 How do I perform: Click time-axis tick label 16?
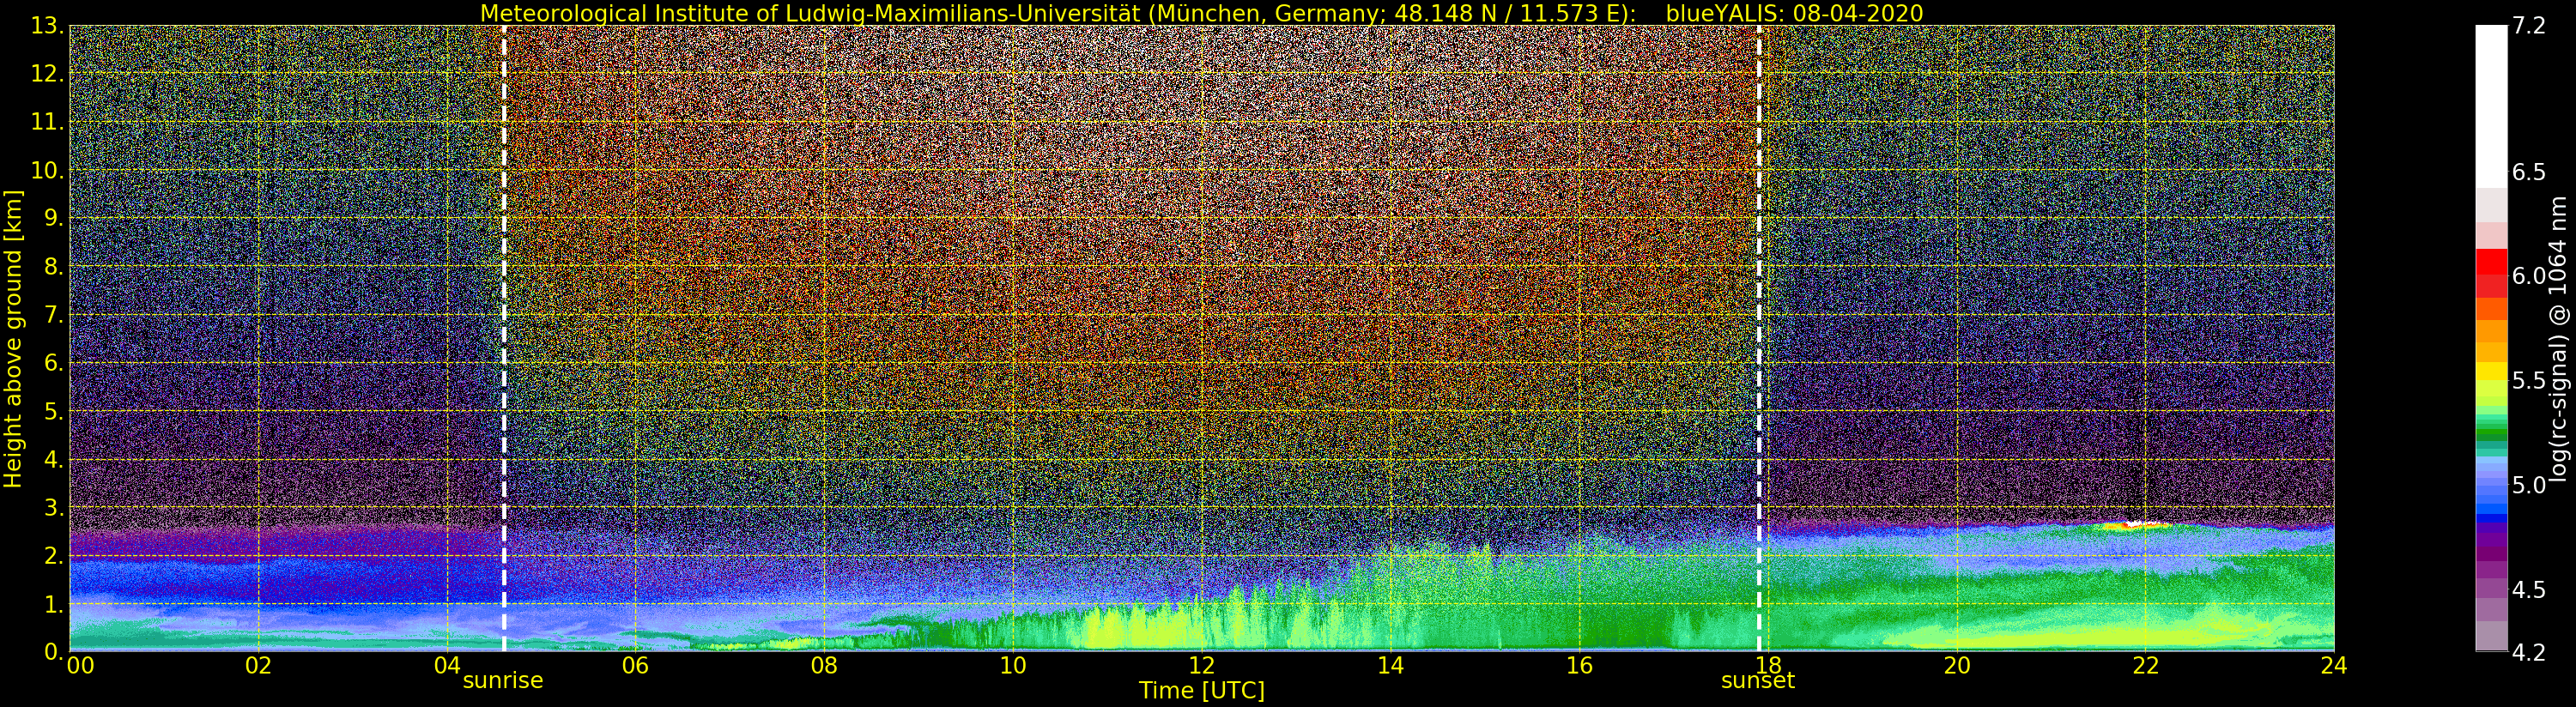point(1579,666)
